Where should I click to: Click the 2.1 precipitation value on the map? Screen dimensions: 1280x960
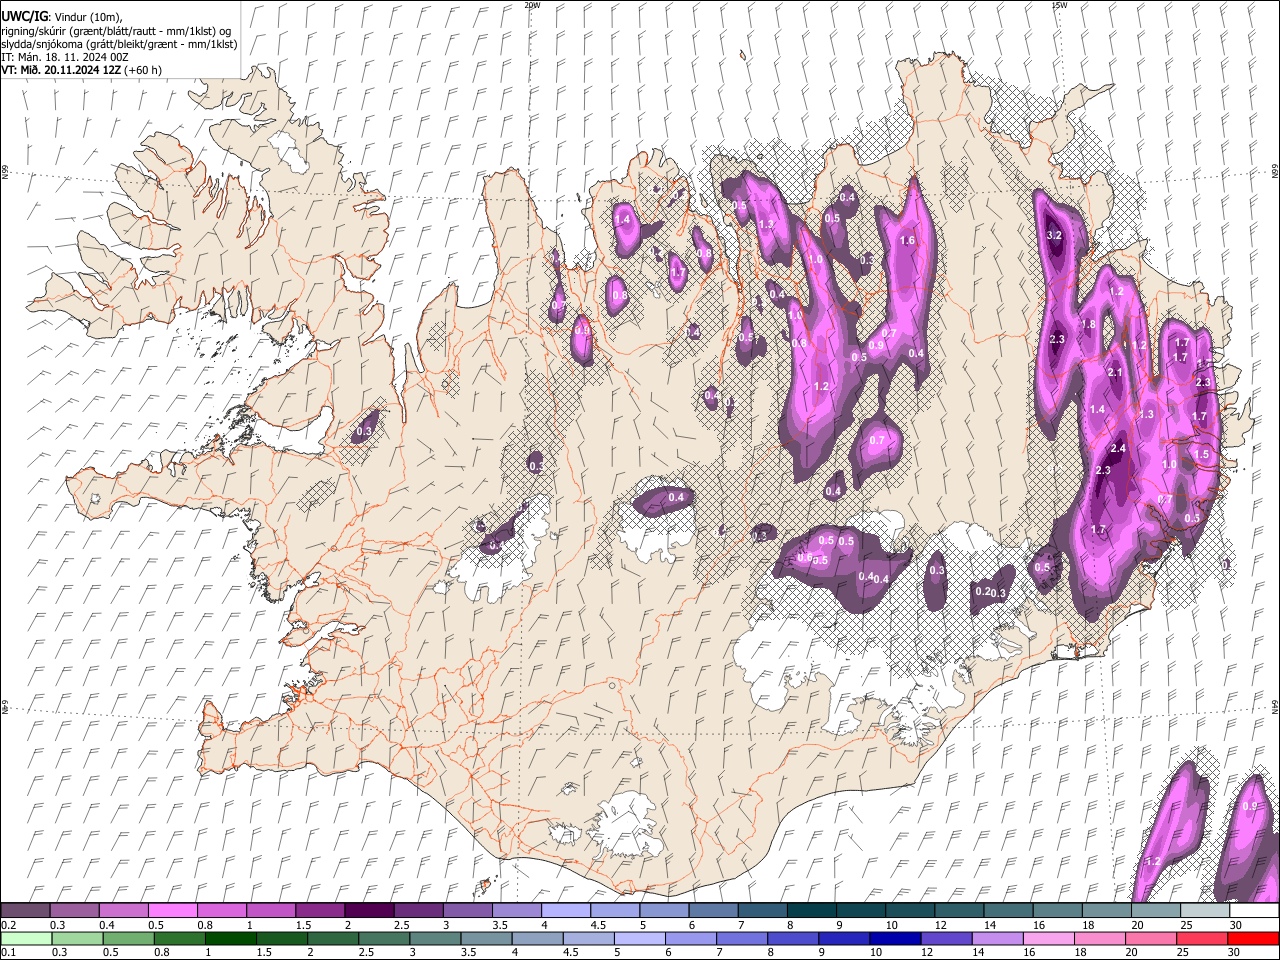point(1116,373)
